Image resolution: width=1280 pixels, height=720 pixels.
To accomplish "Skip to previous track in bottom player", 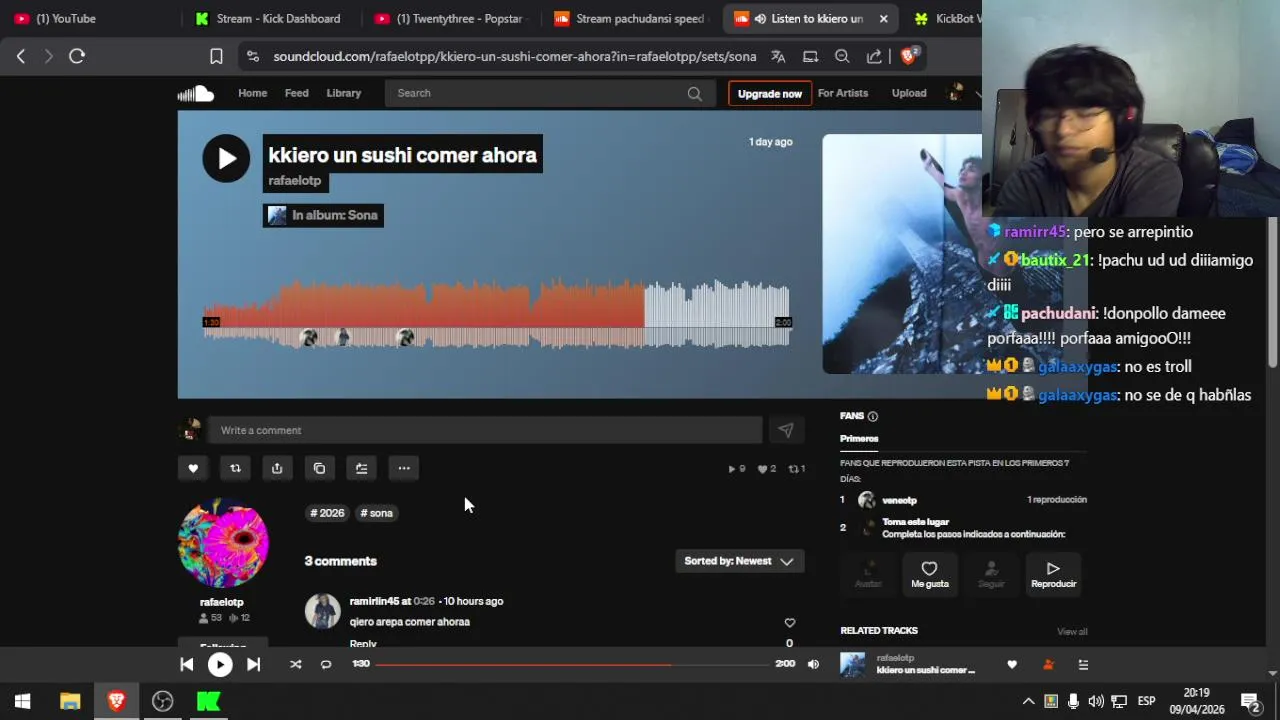I will [186, 664].
